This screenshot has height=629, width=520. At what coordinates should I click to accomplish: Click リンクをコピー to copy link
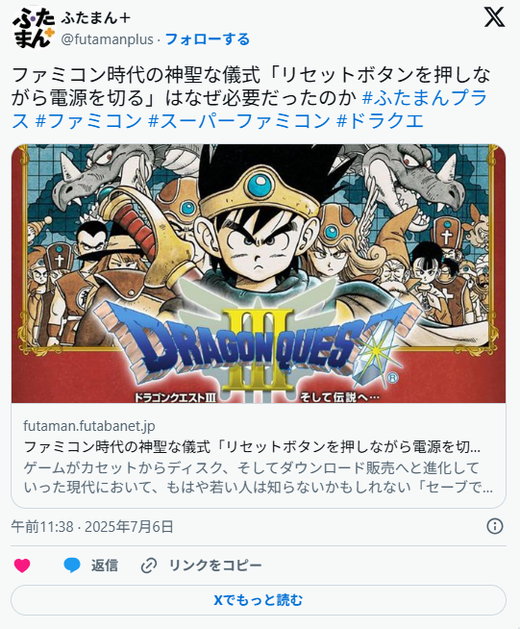point(215,566)
